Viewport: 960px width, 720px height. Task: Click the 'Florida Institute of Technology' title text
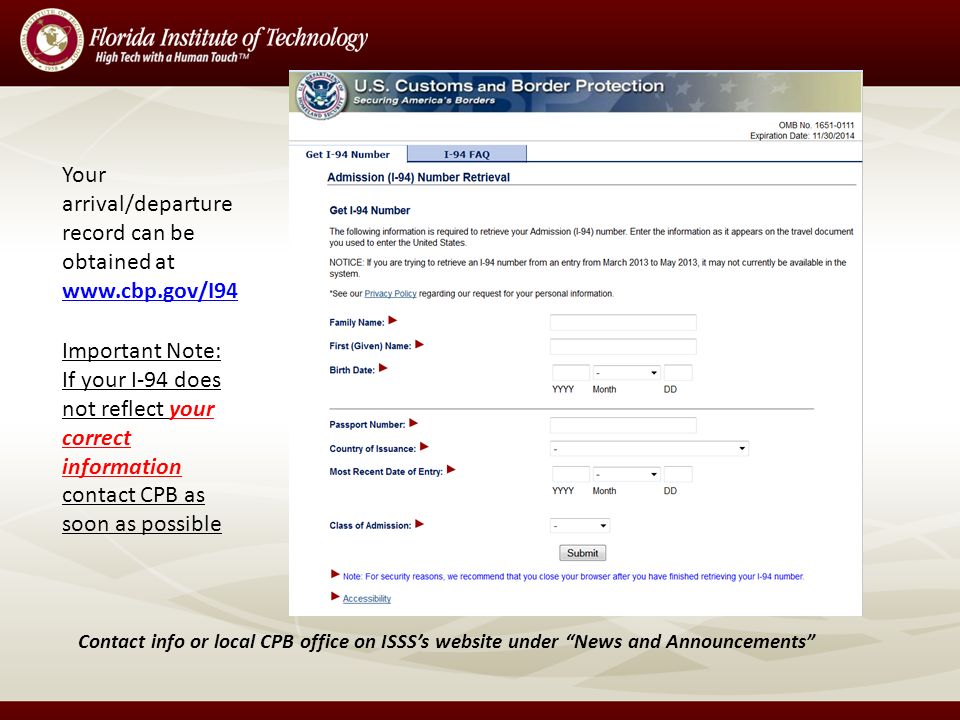click(228, 37)
